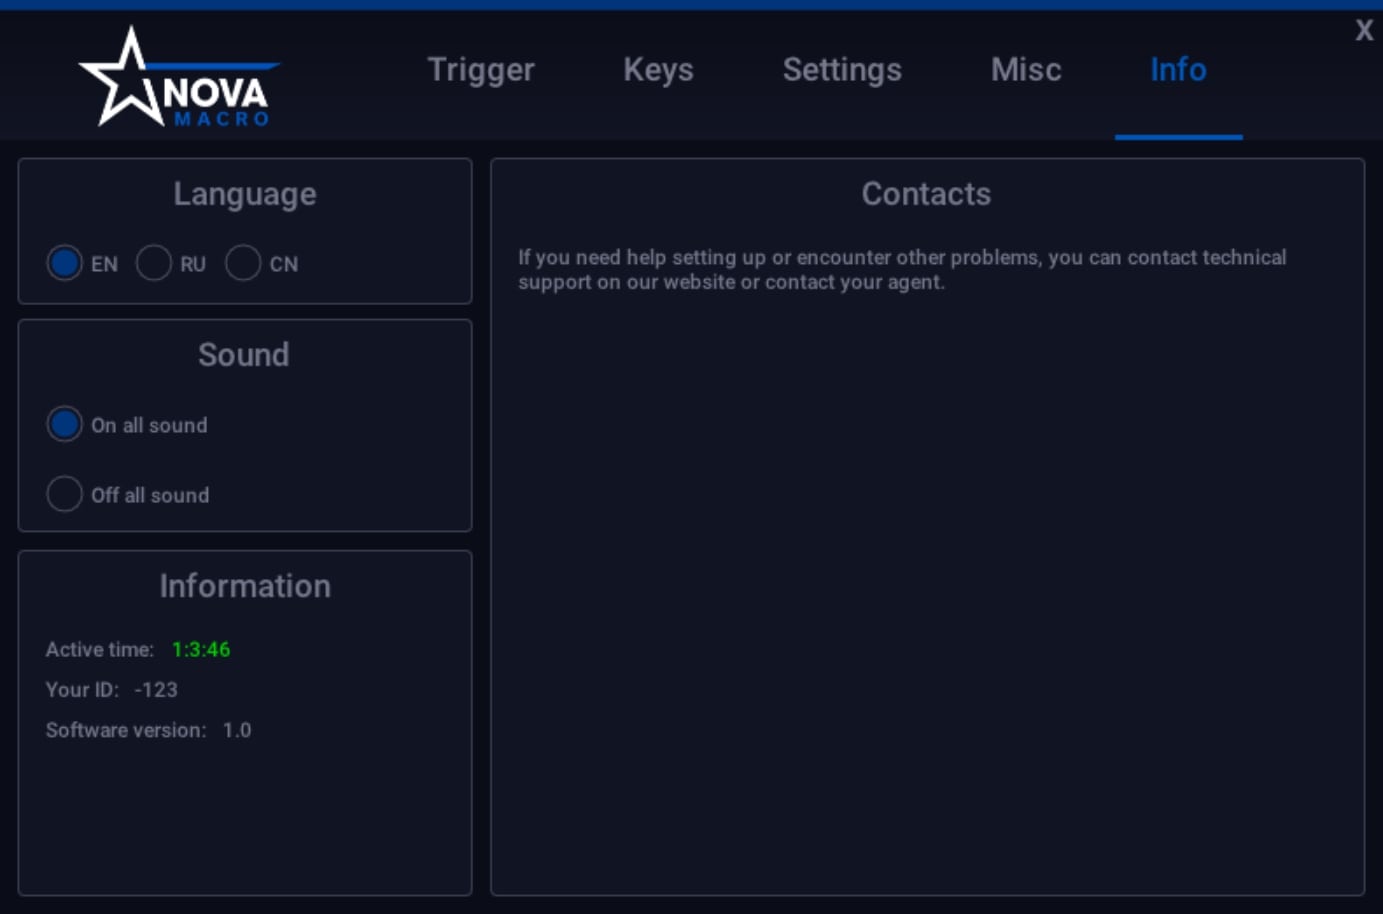Image resolution: width=1383 pixels, height=914 pixels.
Task: Click the Your ID value -123
Action: click(156, 690)
